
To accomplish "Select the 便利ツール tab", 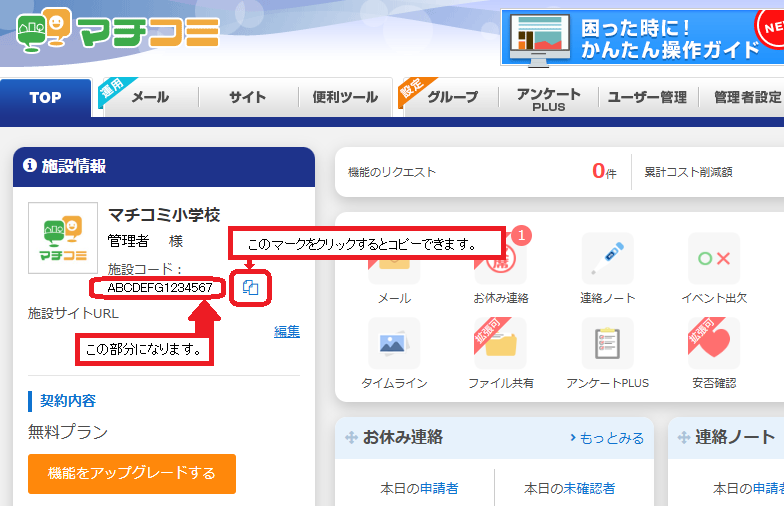I will (x=345, y=97).
